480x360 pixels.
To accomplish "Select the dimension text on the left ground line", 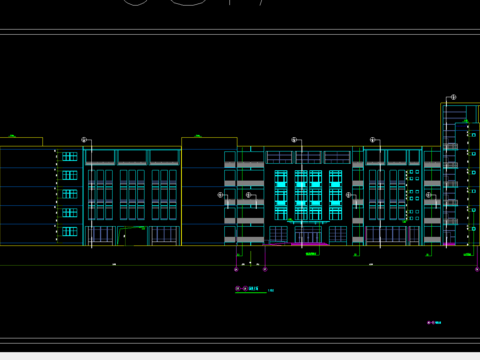I will click(x=114, y=264).
